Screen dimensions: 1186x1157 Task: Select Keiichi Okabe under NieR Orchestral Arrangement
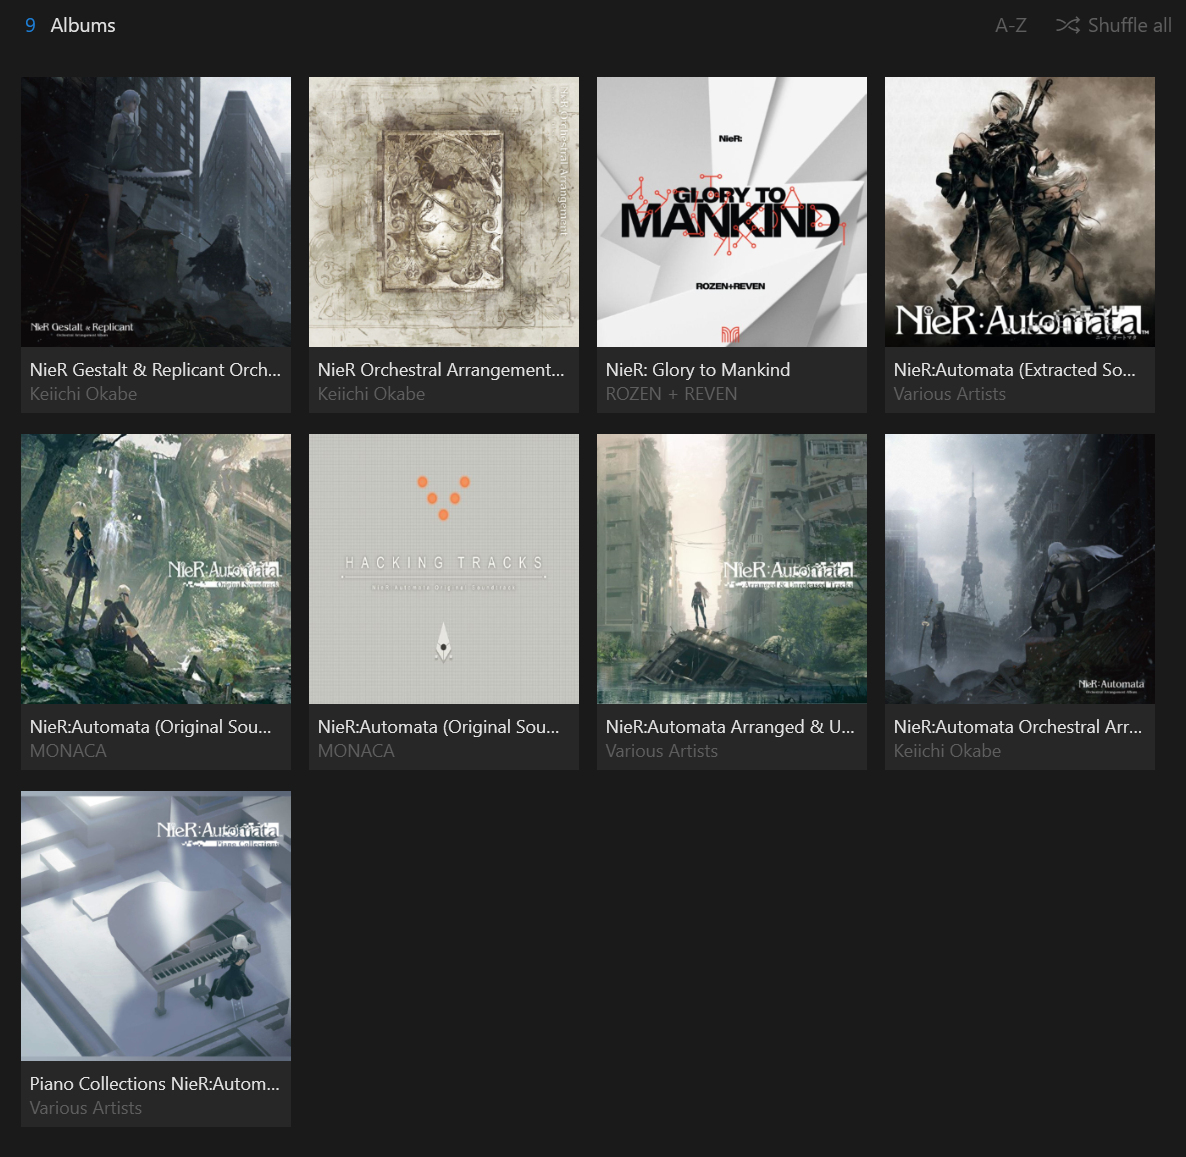pyautogui.click(x=371, y=394)
